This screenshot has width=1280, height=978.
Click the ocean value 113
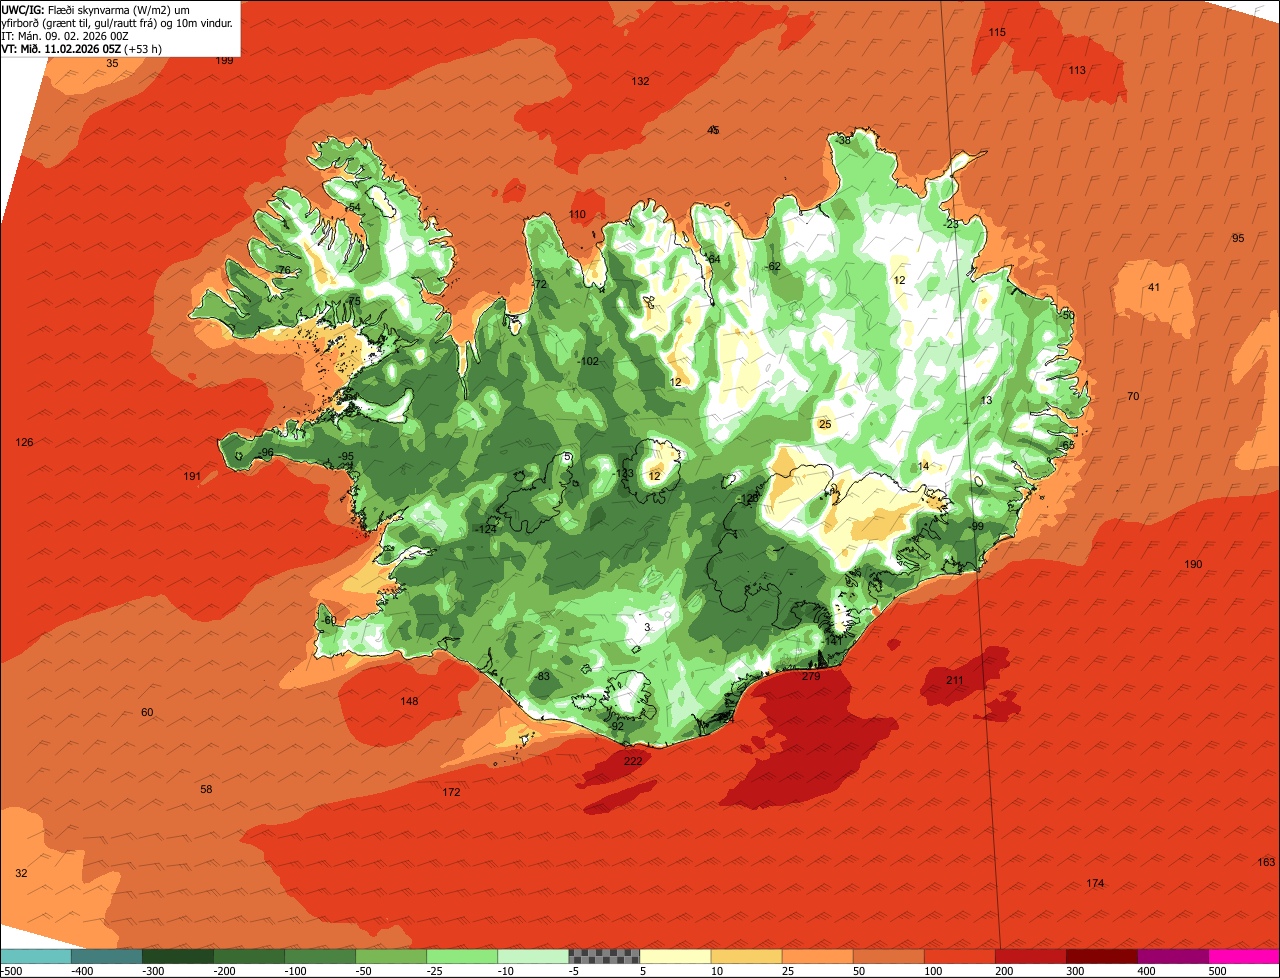(x=1077, y=70)
